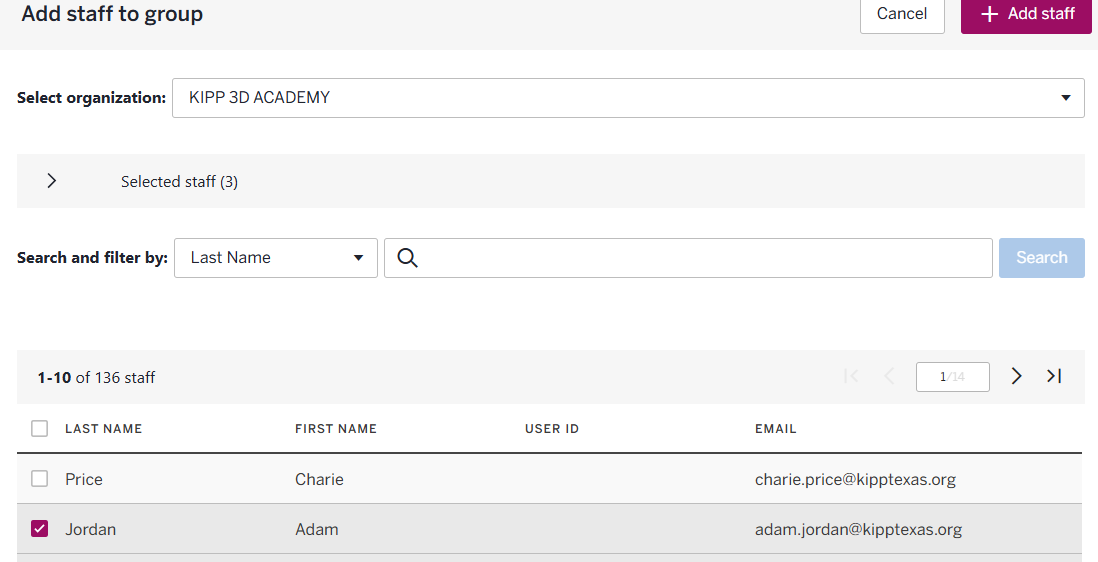Sort by FIRST NAME column header
Image resolution: width=1098 pixels, height=562 pixels.
point(336,429)
